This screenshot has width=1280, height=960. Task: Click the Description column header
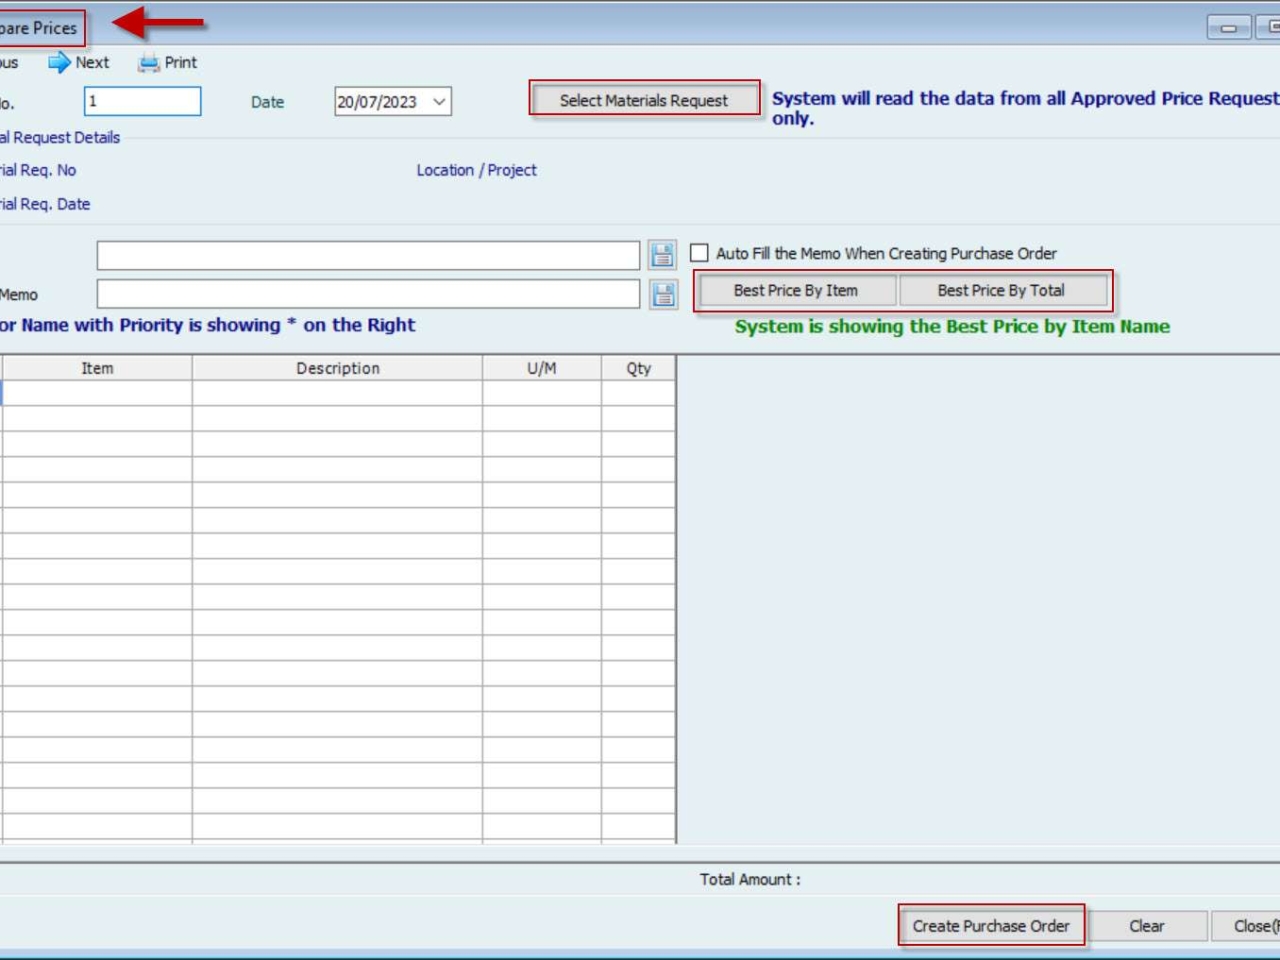coord(337,368)
